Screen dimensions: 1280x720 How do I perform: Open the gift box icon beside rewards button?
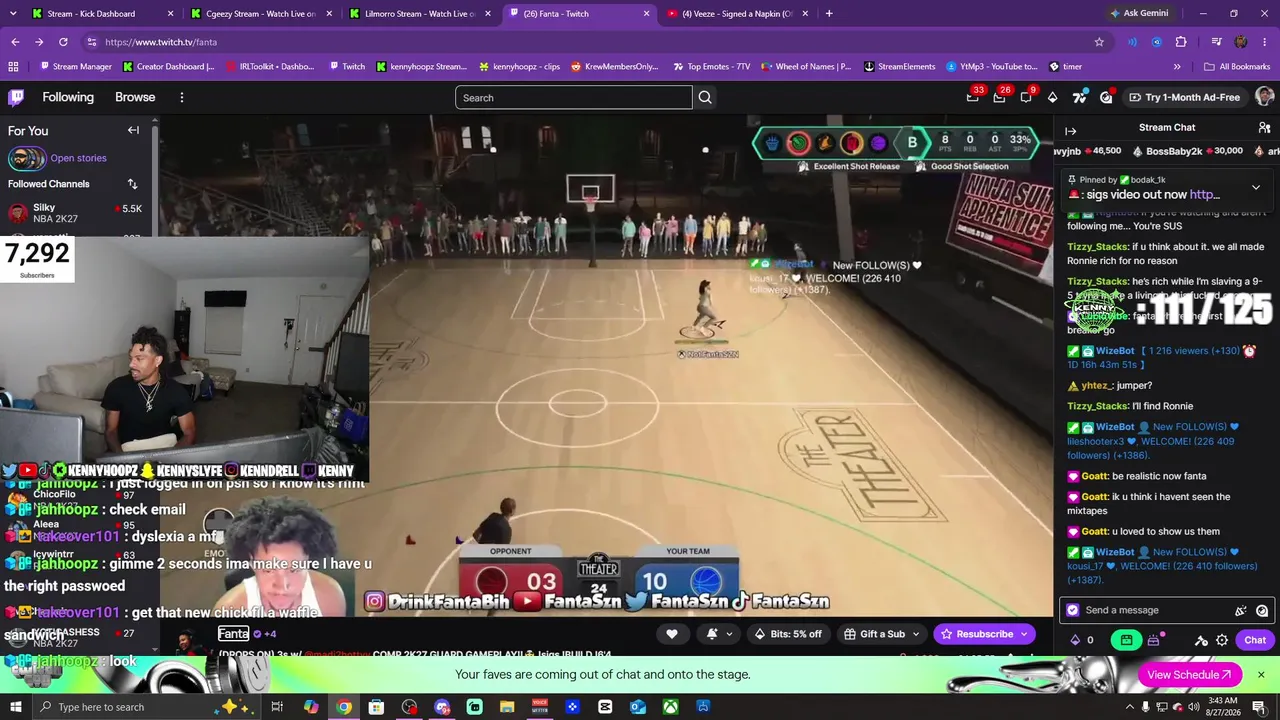pyautogui.click(x=1153, y=640)
